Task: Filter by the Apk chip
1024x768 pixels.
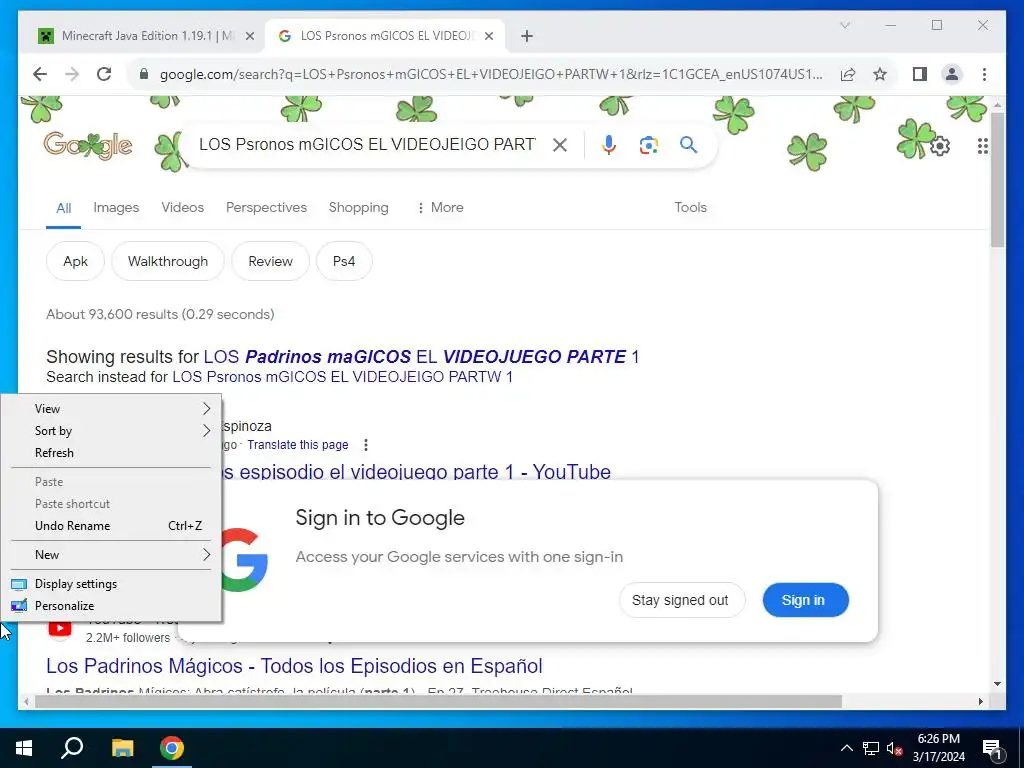Action: 75,261
